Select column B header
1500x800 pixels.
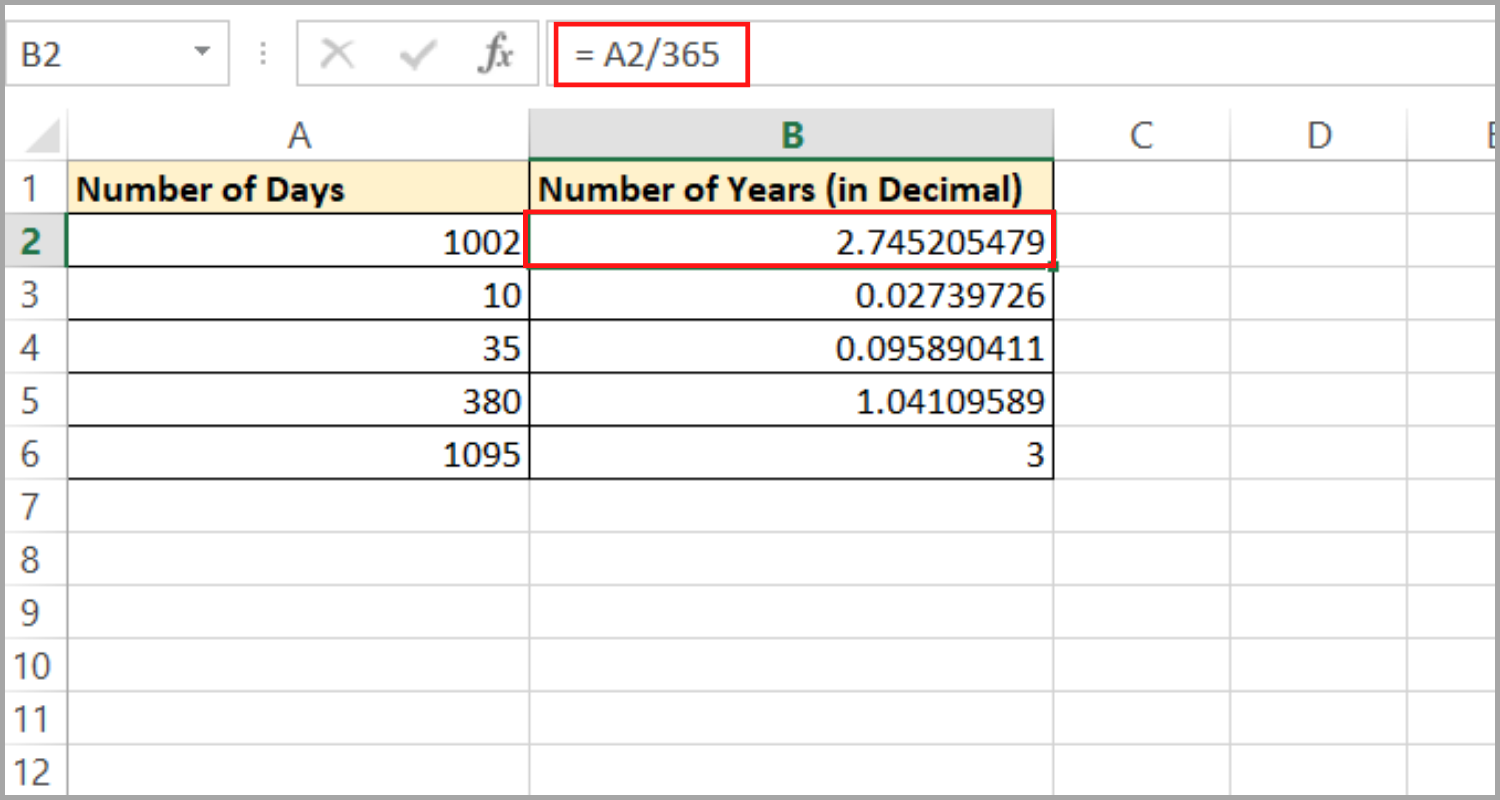pyautogui.click(x=791, y=135)
